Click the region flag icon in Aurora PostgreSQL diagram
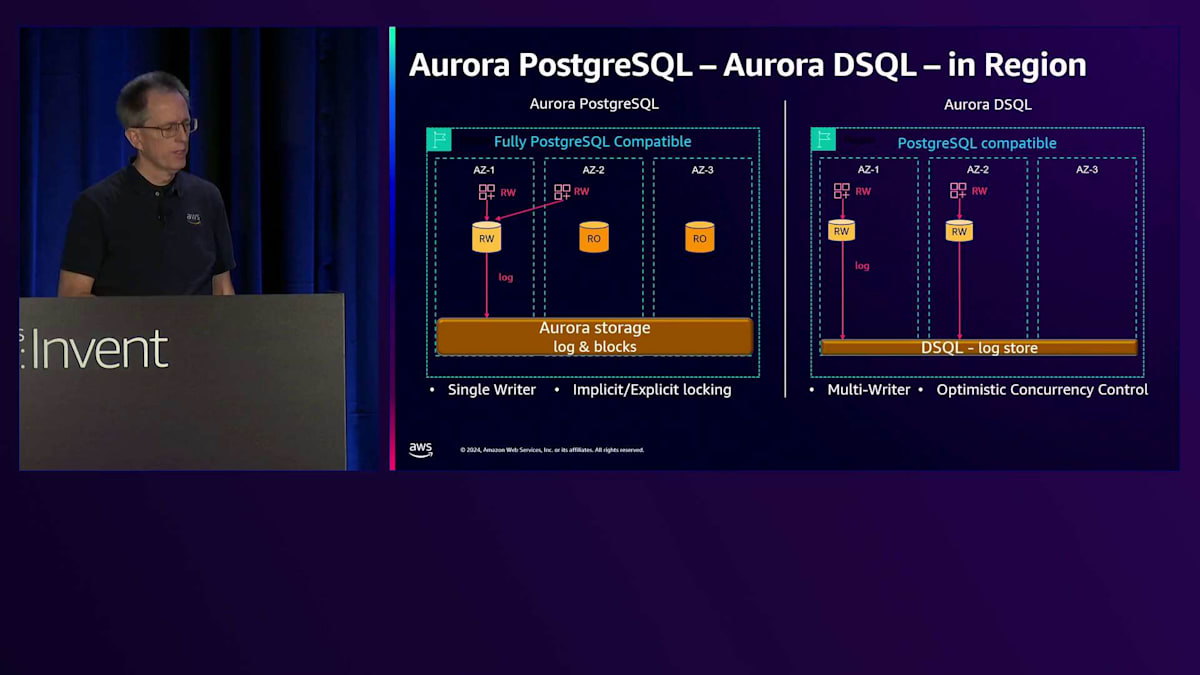 click(439, 140)
